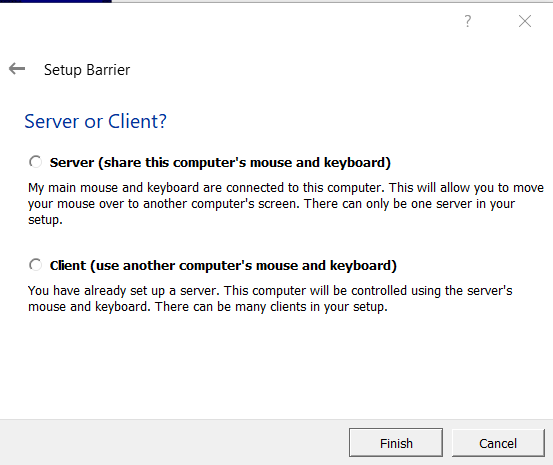Image resolution: width=553 pixels, height=465 pixels.
Task: Click the Finish button
Action: (x=396, y=443)
